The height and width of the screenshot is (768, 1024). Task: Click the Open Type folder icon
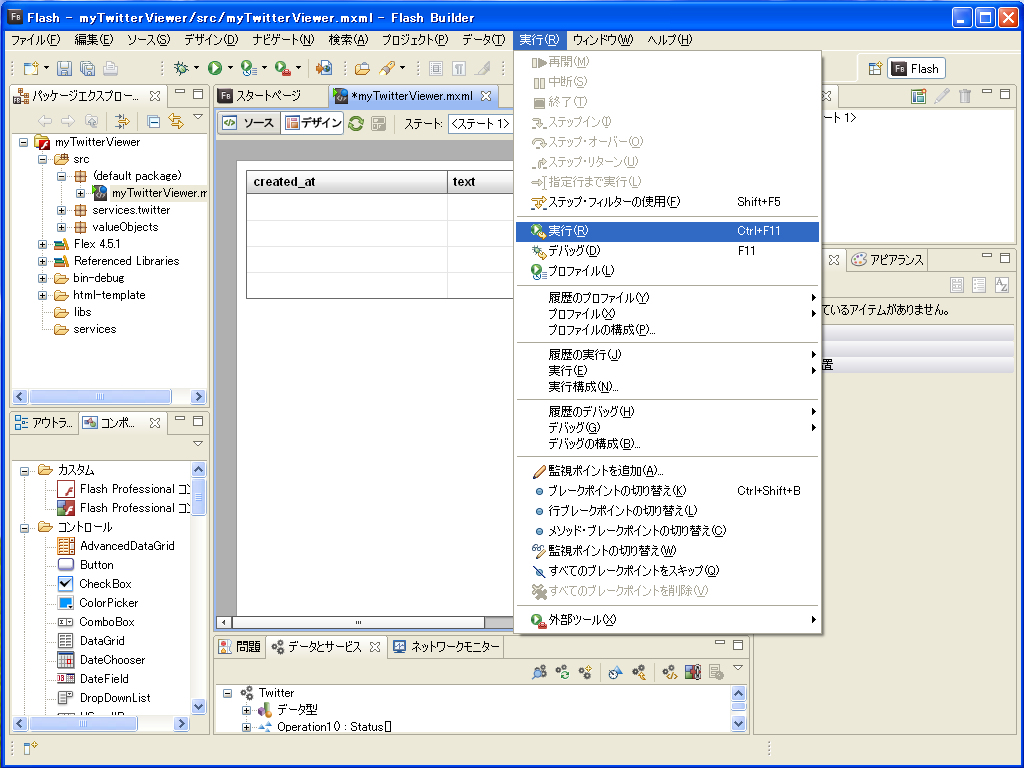362,68
